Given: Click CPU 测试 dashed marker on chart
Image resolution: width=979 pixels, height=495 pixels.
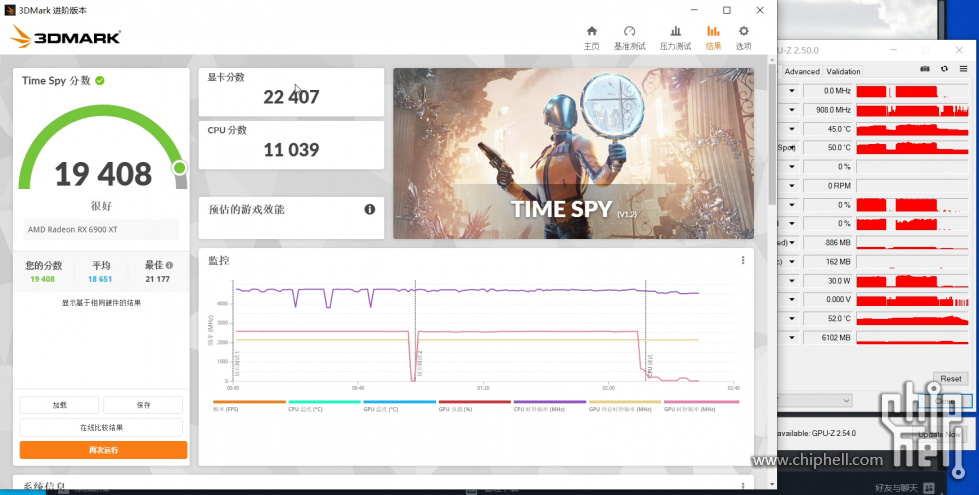Looking at the screenshot, I should [646, 331].
